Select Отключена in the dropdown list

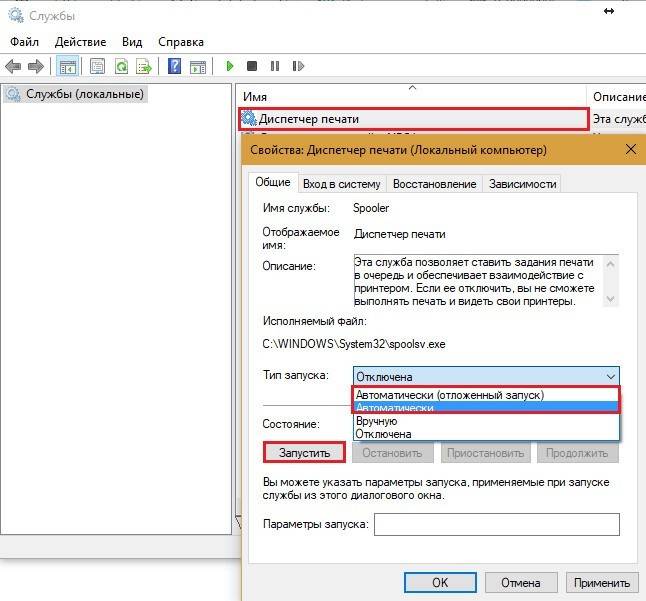(x=384, y=434)
